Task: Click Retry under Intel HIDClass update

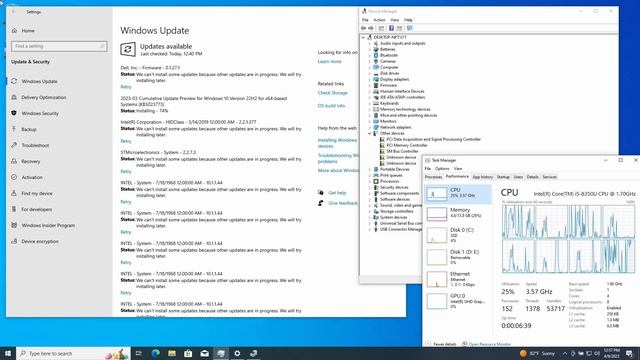Action: [126, 141]
